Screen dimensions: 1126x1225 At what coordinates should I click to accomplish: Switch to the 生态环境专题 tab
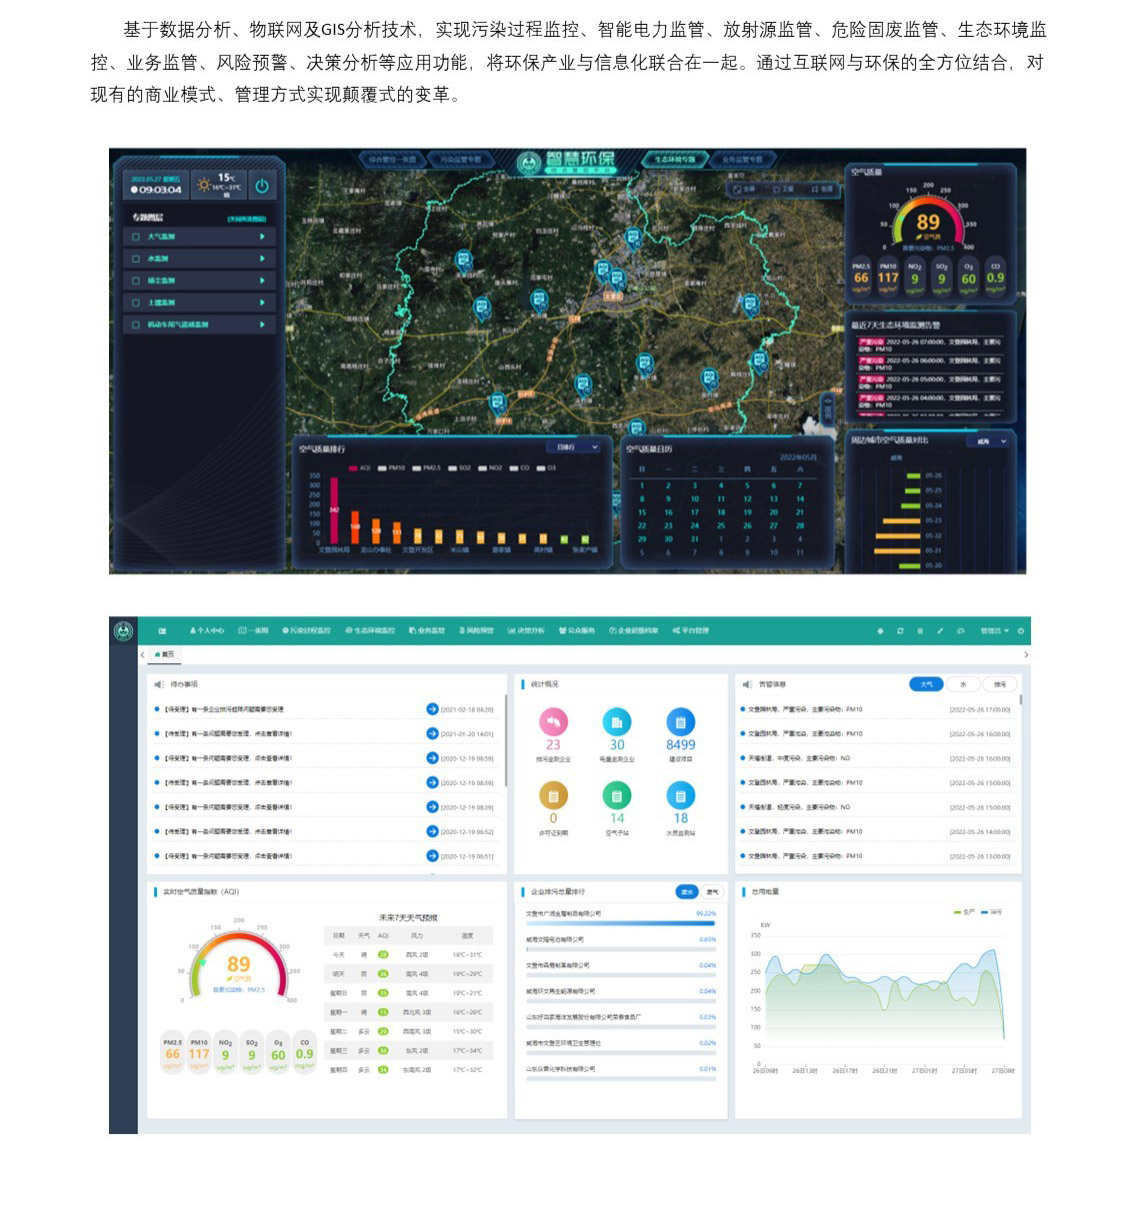pos(675,160)
